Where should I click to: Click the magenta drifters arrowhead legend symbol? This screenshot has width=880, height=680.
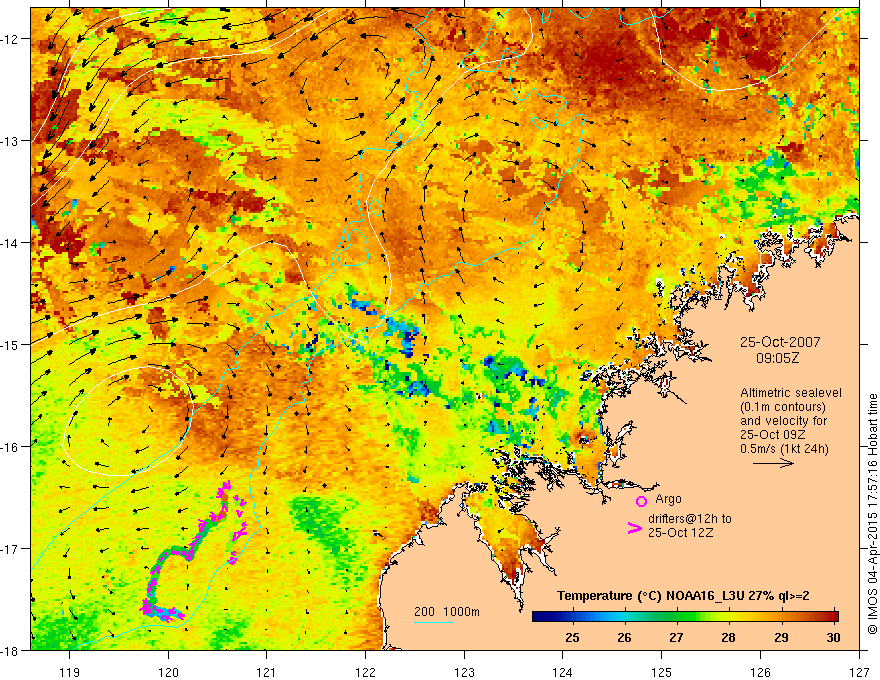pos(634,528)
